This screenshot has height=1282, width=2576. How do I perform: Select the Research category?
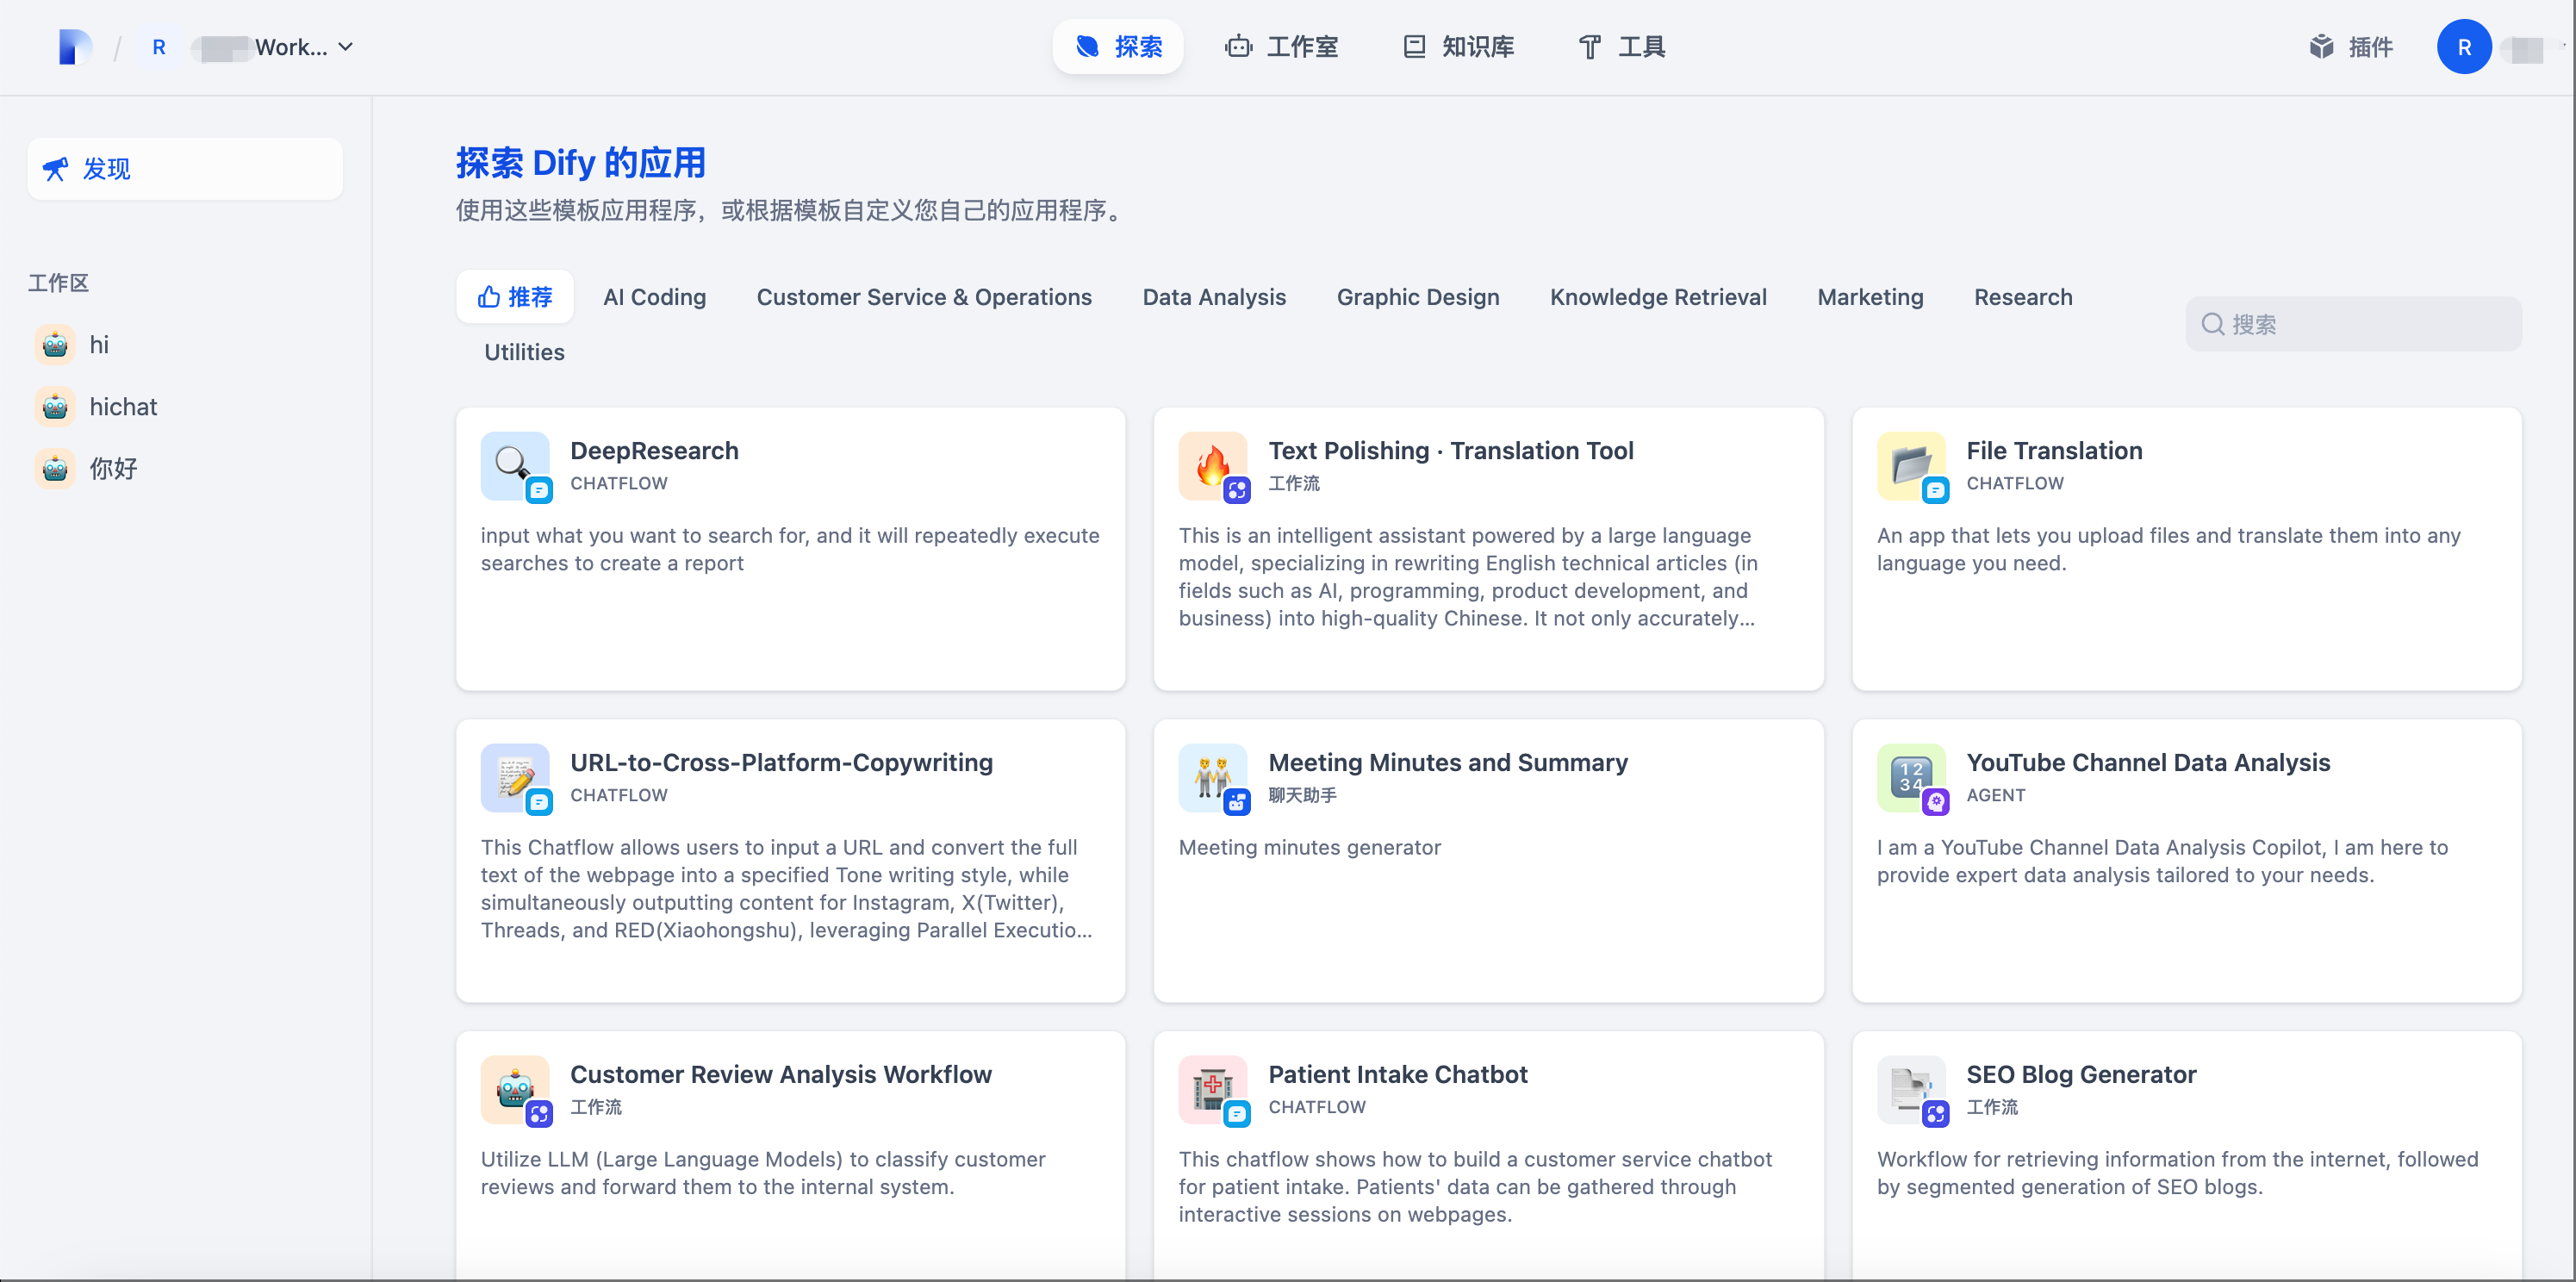coord(2023,297)
